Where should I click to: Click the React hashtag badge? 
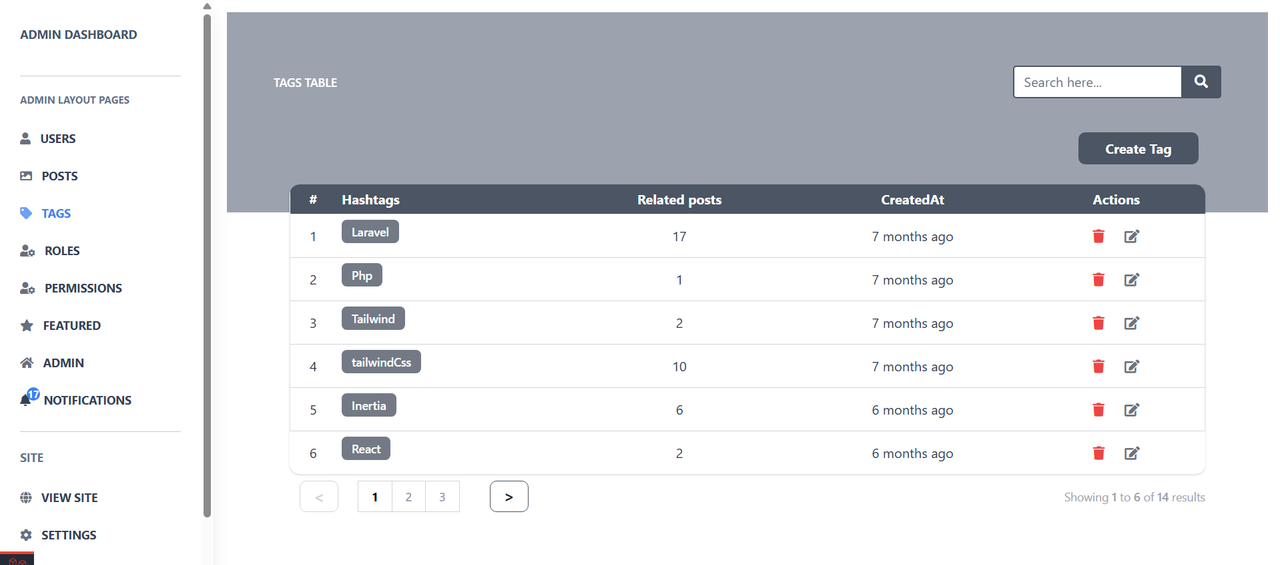pyautogui.click(x=366, y=449)
